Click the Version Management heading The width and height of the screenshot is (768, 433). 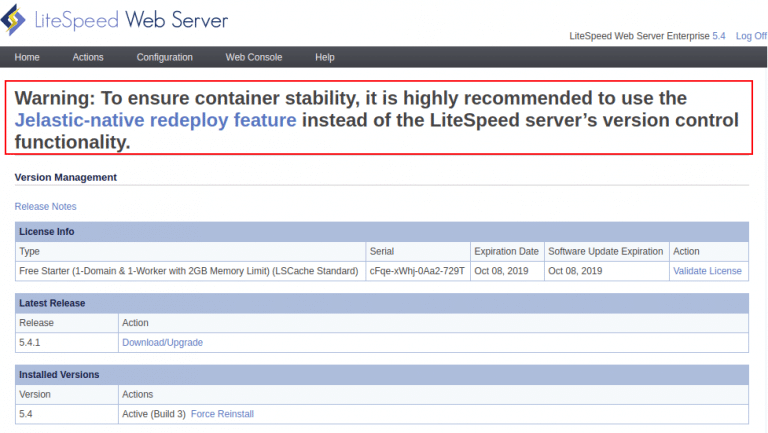(x=66, y=177)
